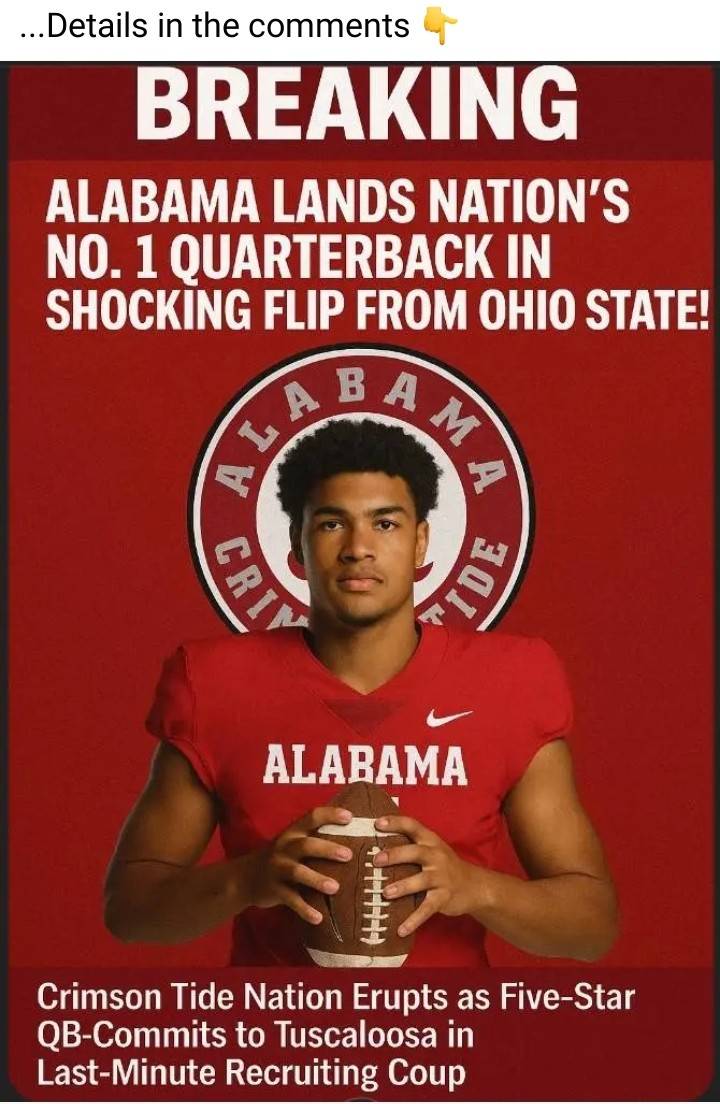Screen dimensions: 720x1104
Task: Click the word "comments" in post caption
Action: click(328, 27)
